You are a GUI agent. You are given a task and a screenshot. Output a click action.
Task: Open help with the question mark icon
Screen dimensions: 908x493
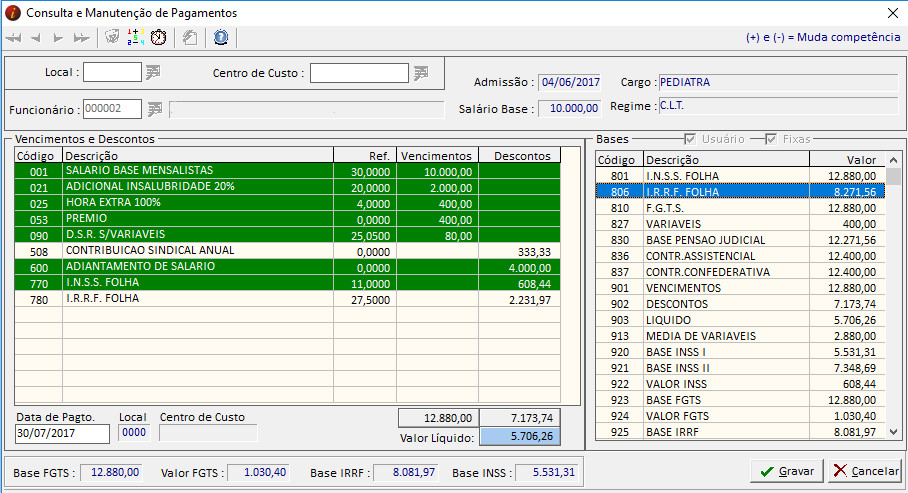tap(221, 38)
